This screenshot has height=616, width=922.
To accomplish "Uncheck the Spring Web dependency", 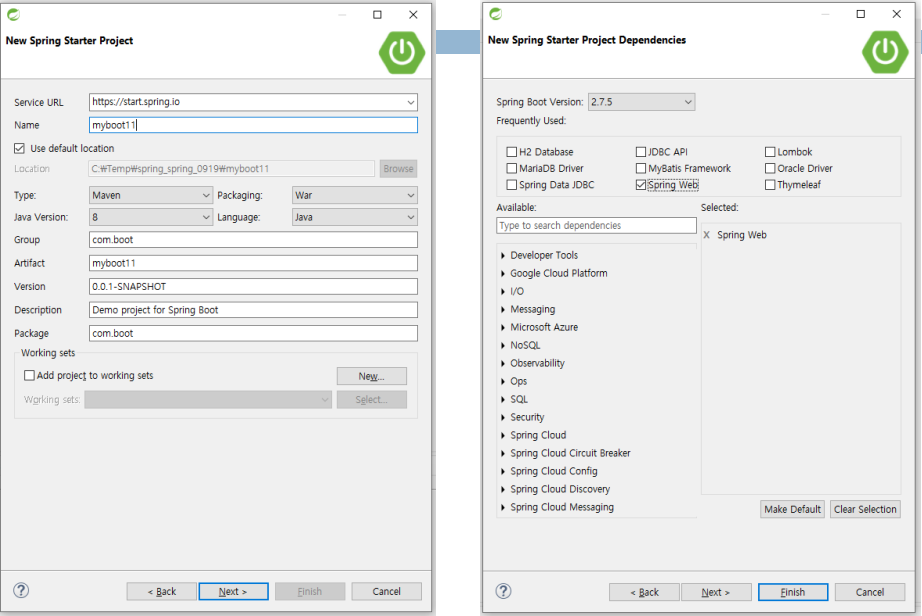I will 641,185.
